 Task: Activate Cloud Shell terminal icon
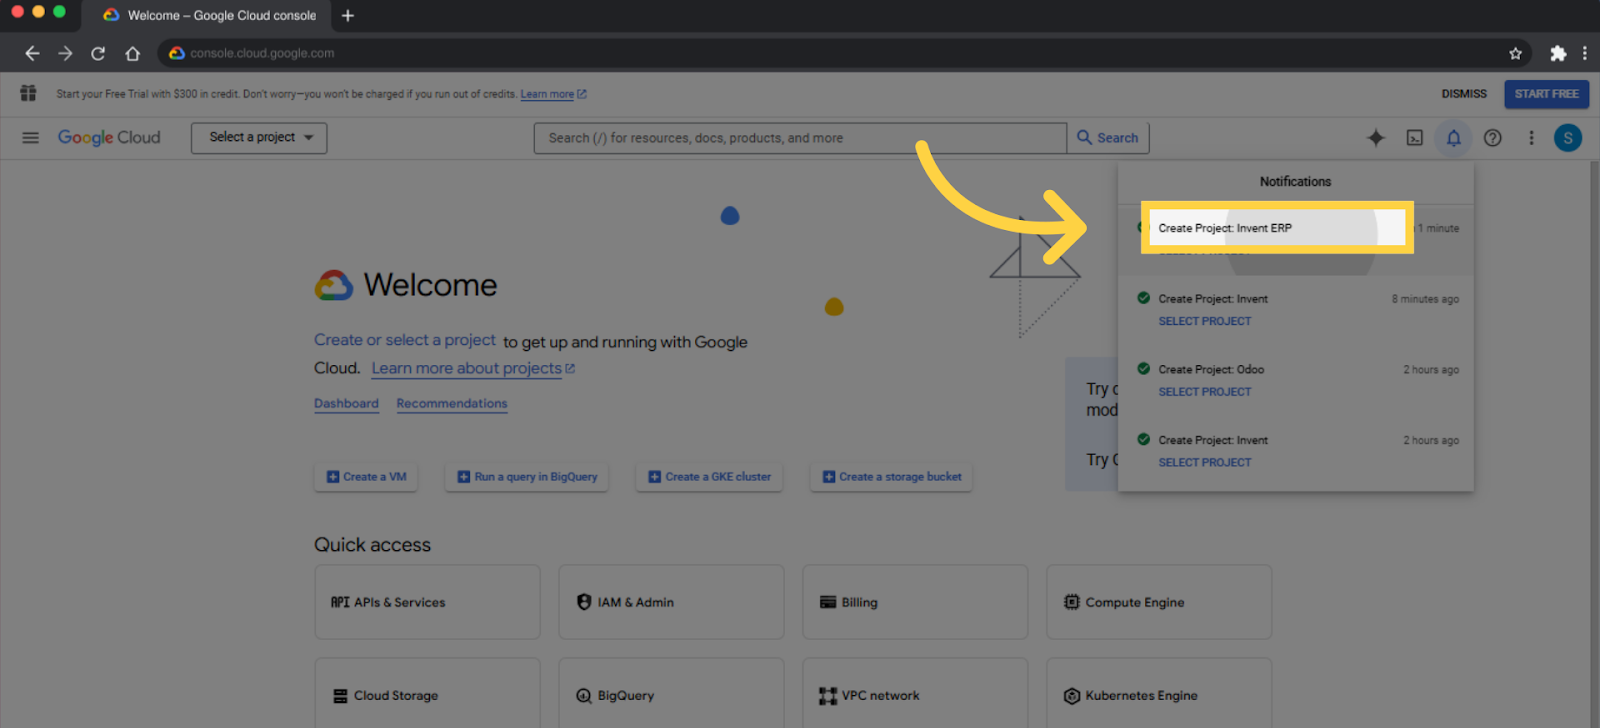[1415, 138]
